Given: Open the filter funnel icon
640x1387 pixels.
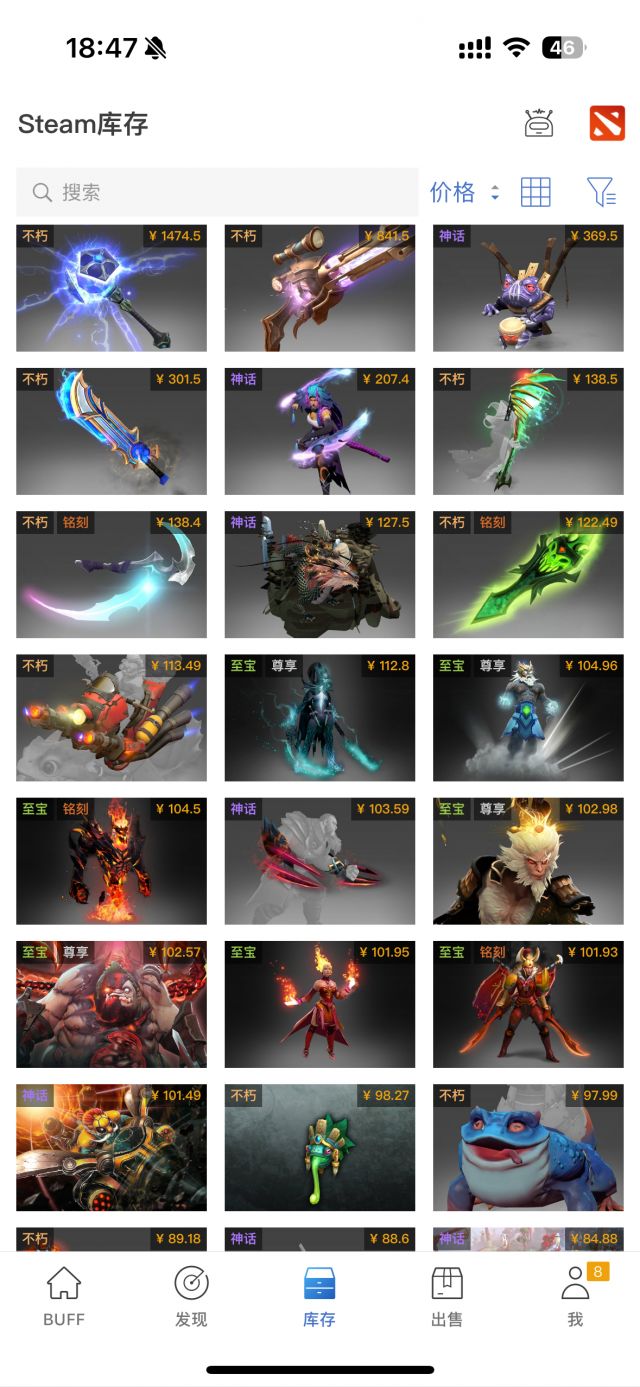Looking at the screenshot, I should pos(601,192).
